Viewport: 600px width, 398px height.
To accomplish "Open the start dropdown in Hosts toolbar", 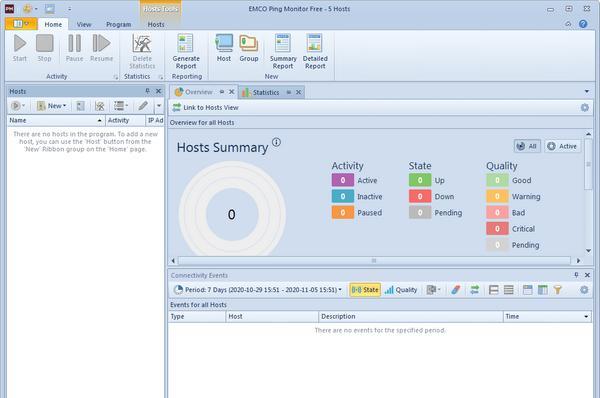I will pos(18,106).
